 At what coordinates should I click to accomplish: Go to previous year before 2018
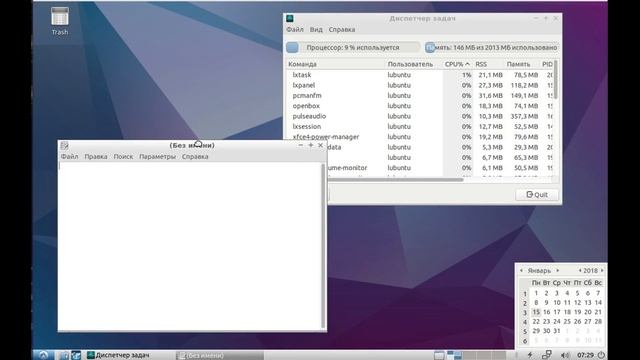580,271
